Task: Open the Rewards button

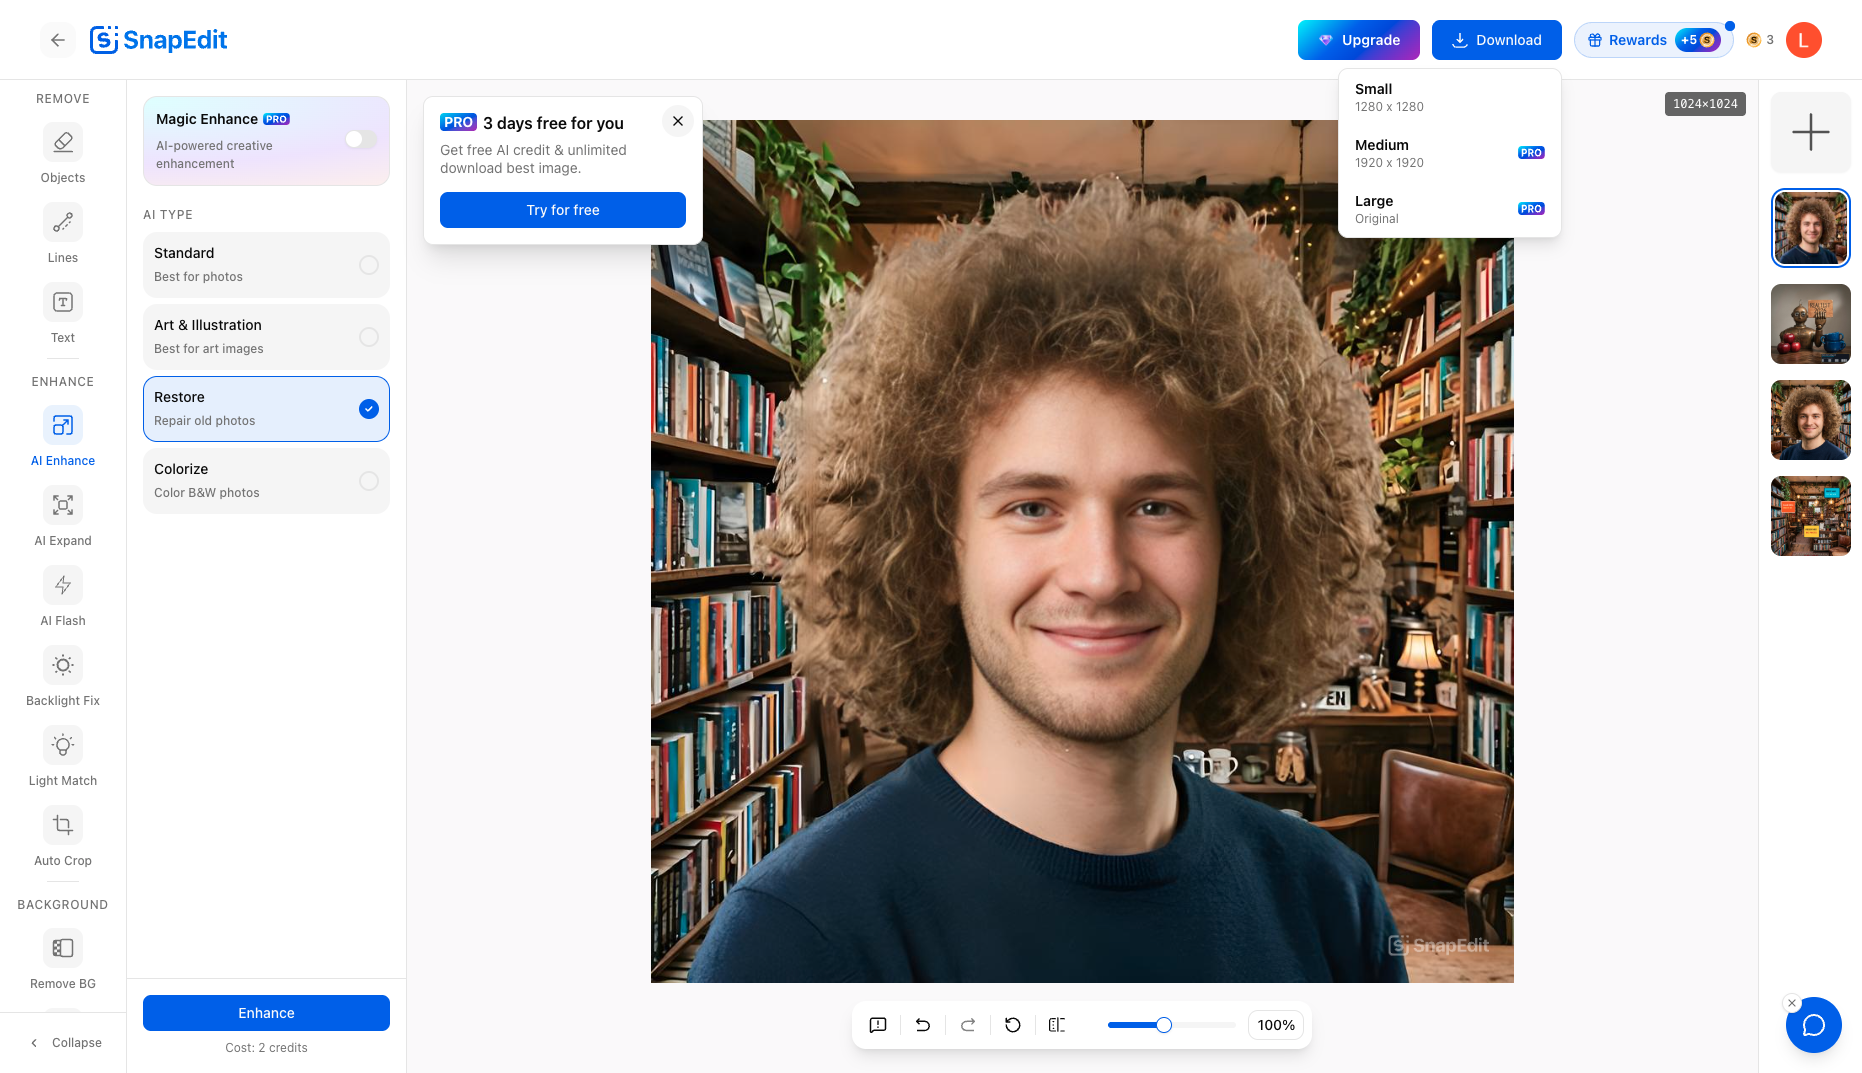Action: pos(1654,40)
